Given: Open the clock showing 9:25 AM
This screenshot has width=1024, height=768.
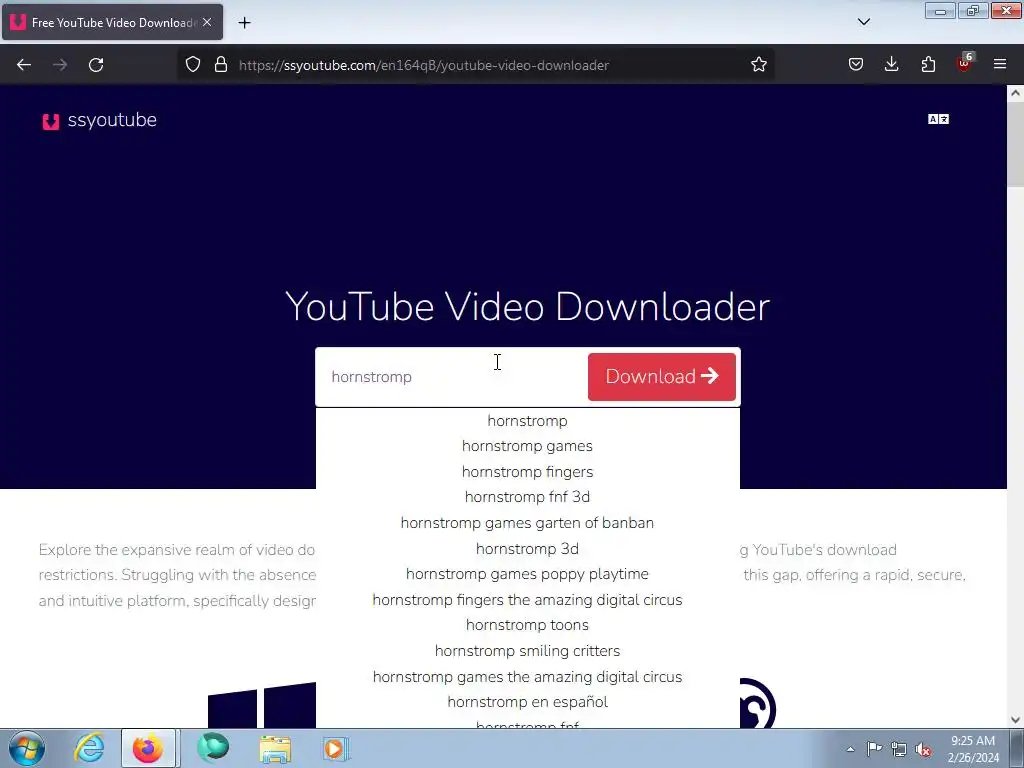Looking at the screenshot, I should (x=973, y=749).
